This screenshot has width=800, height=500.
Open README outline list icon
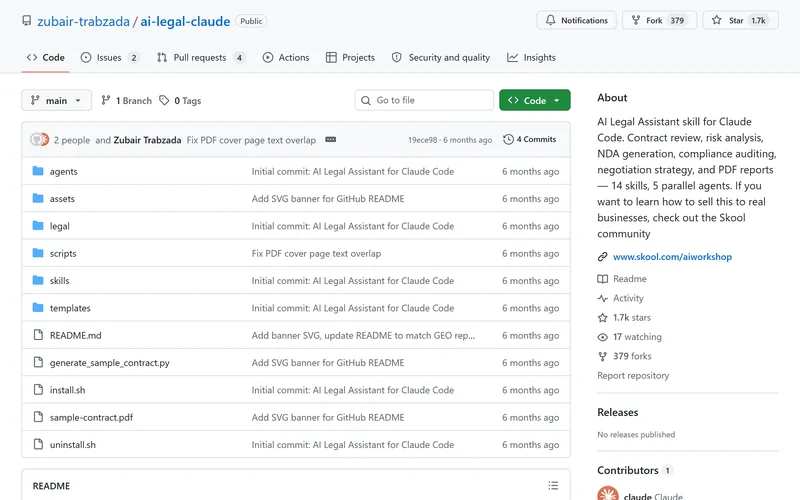[x=553, y=485]
